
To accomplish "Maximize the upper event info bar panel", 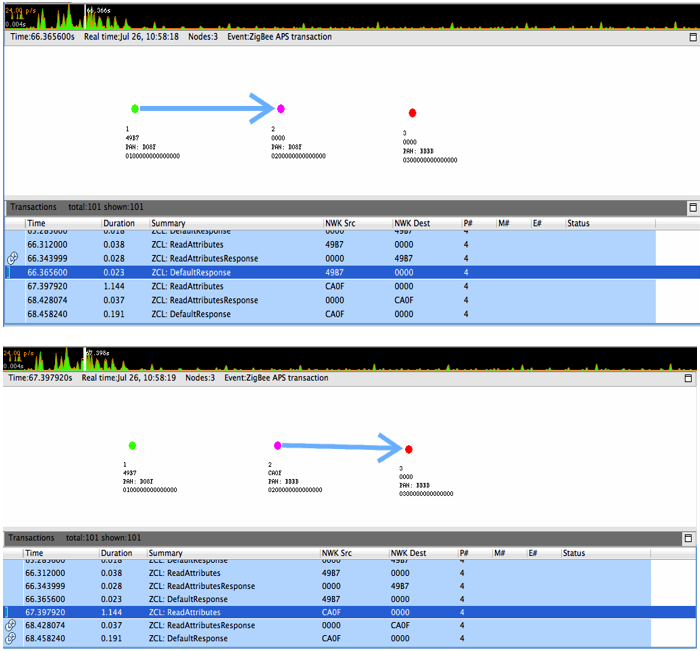I will pos(693,37).
